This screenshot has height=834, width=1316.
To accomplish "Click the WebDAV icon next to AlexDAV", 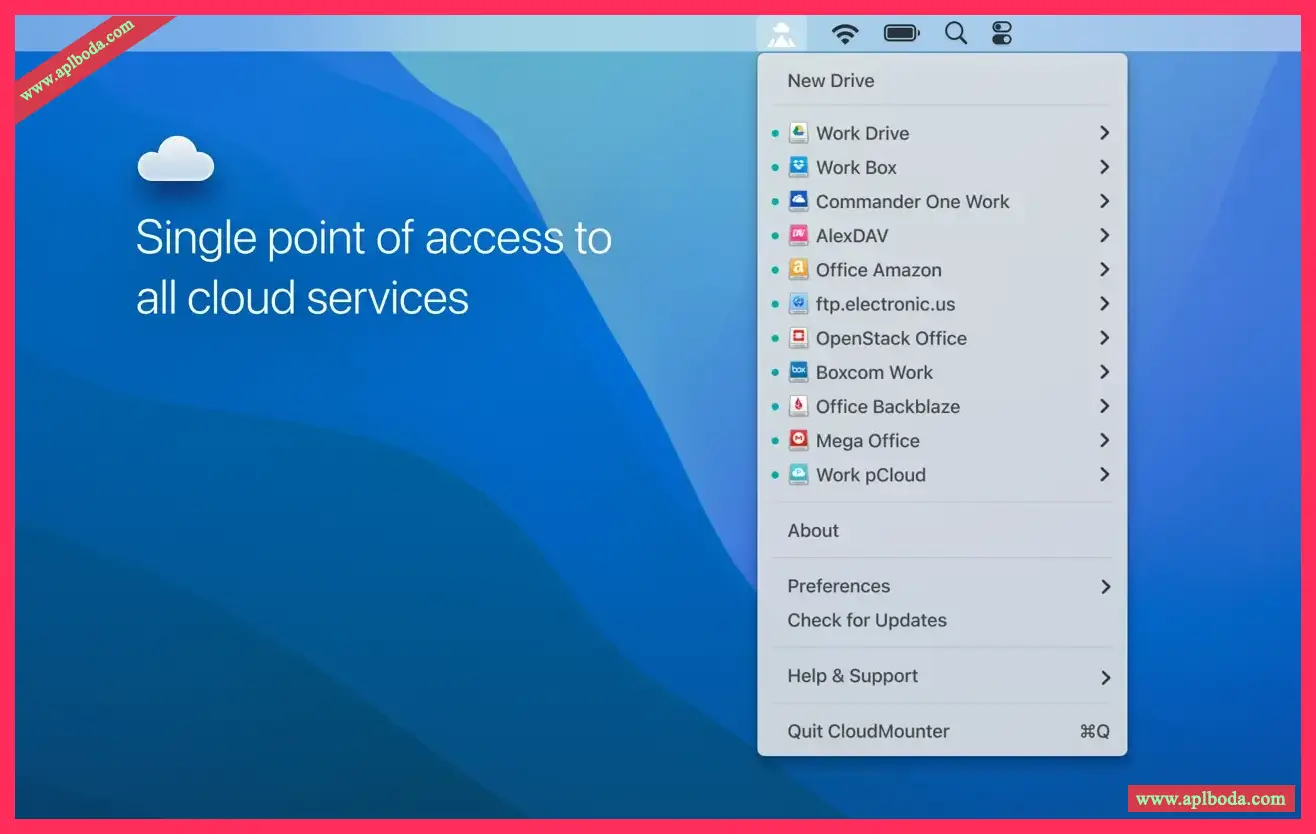I will pyautogui.click(x=798, y=236).
